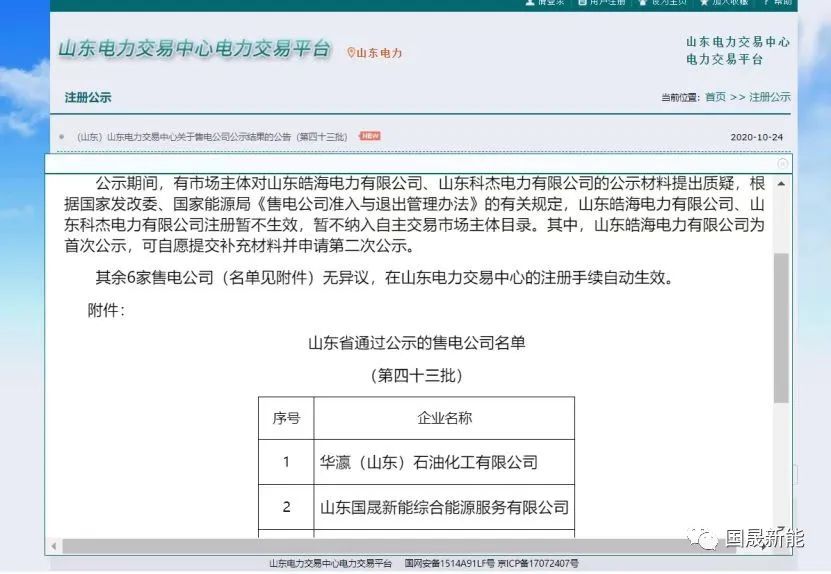Click the location pin icon beside 山东电力
Screen dimensions: 831x574
[x=351, y=52]
